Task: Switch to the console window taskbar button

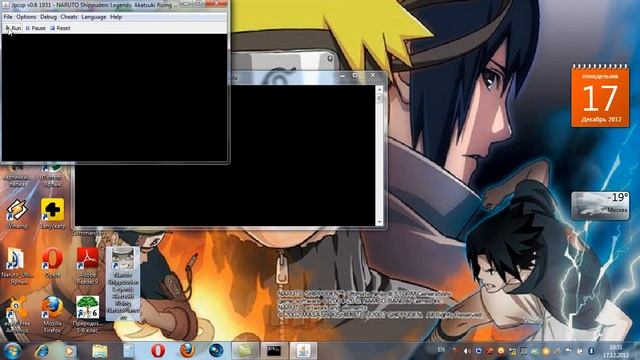Action: click(274, 351)
